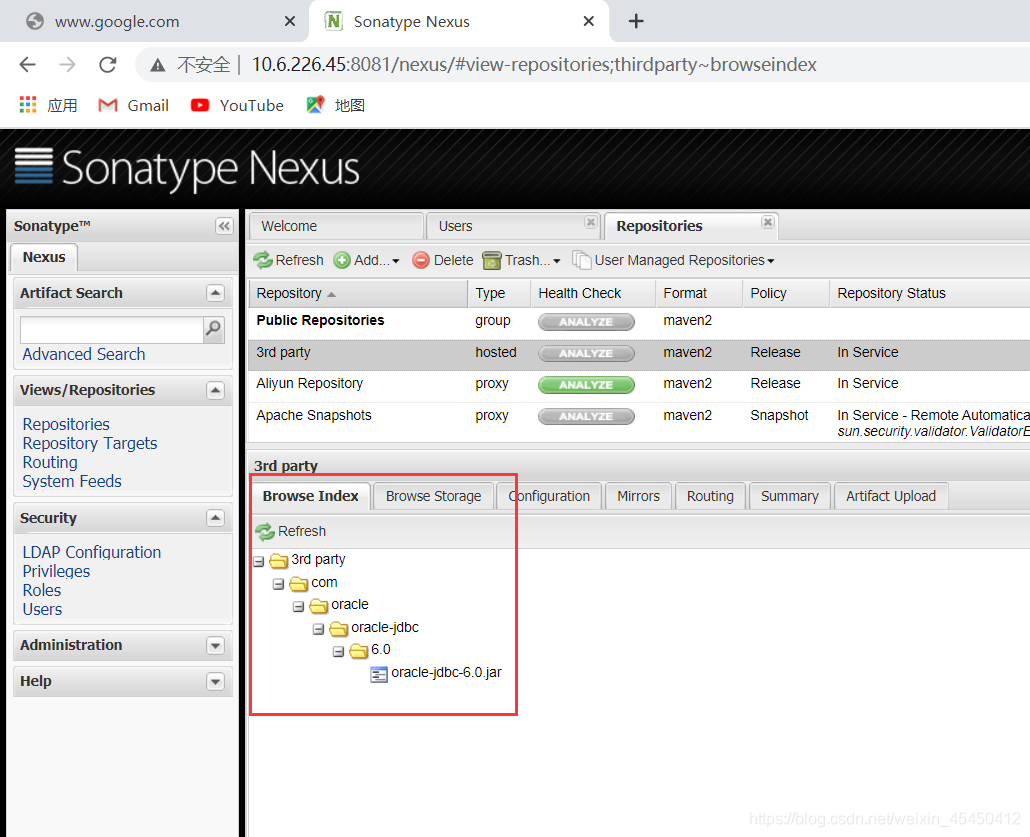1030x837 pixels.
Task: Switch to the Browse Storage tab
Action: [x=434, y=496]
